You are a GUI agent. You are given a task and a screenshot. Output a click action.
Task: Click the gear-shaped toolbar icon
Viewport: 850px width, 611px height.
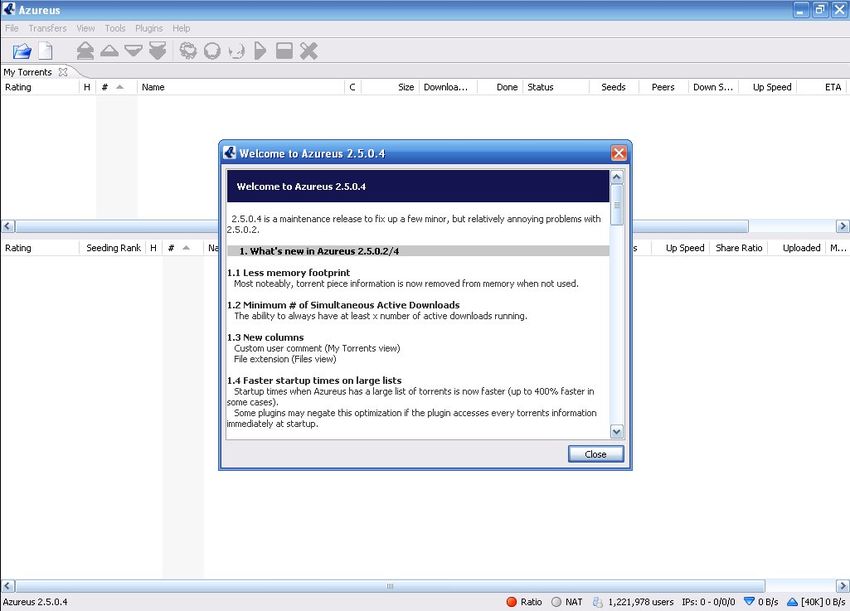(x=188, y=51)
